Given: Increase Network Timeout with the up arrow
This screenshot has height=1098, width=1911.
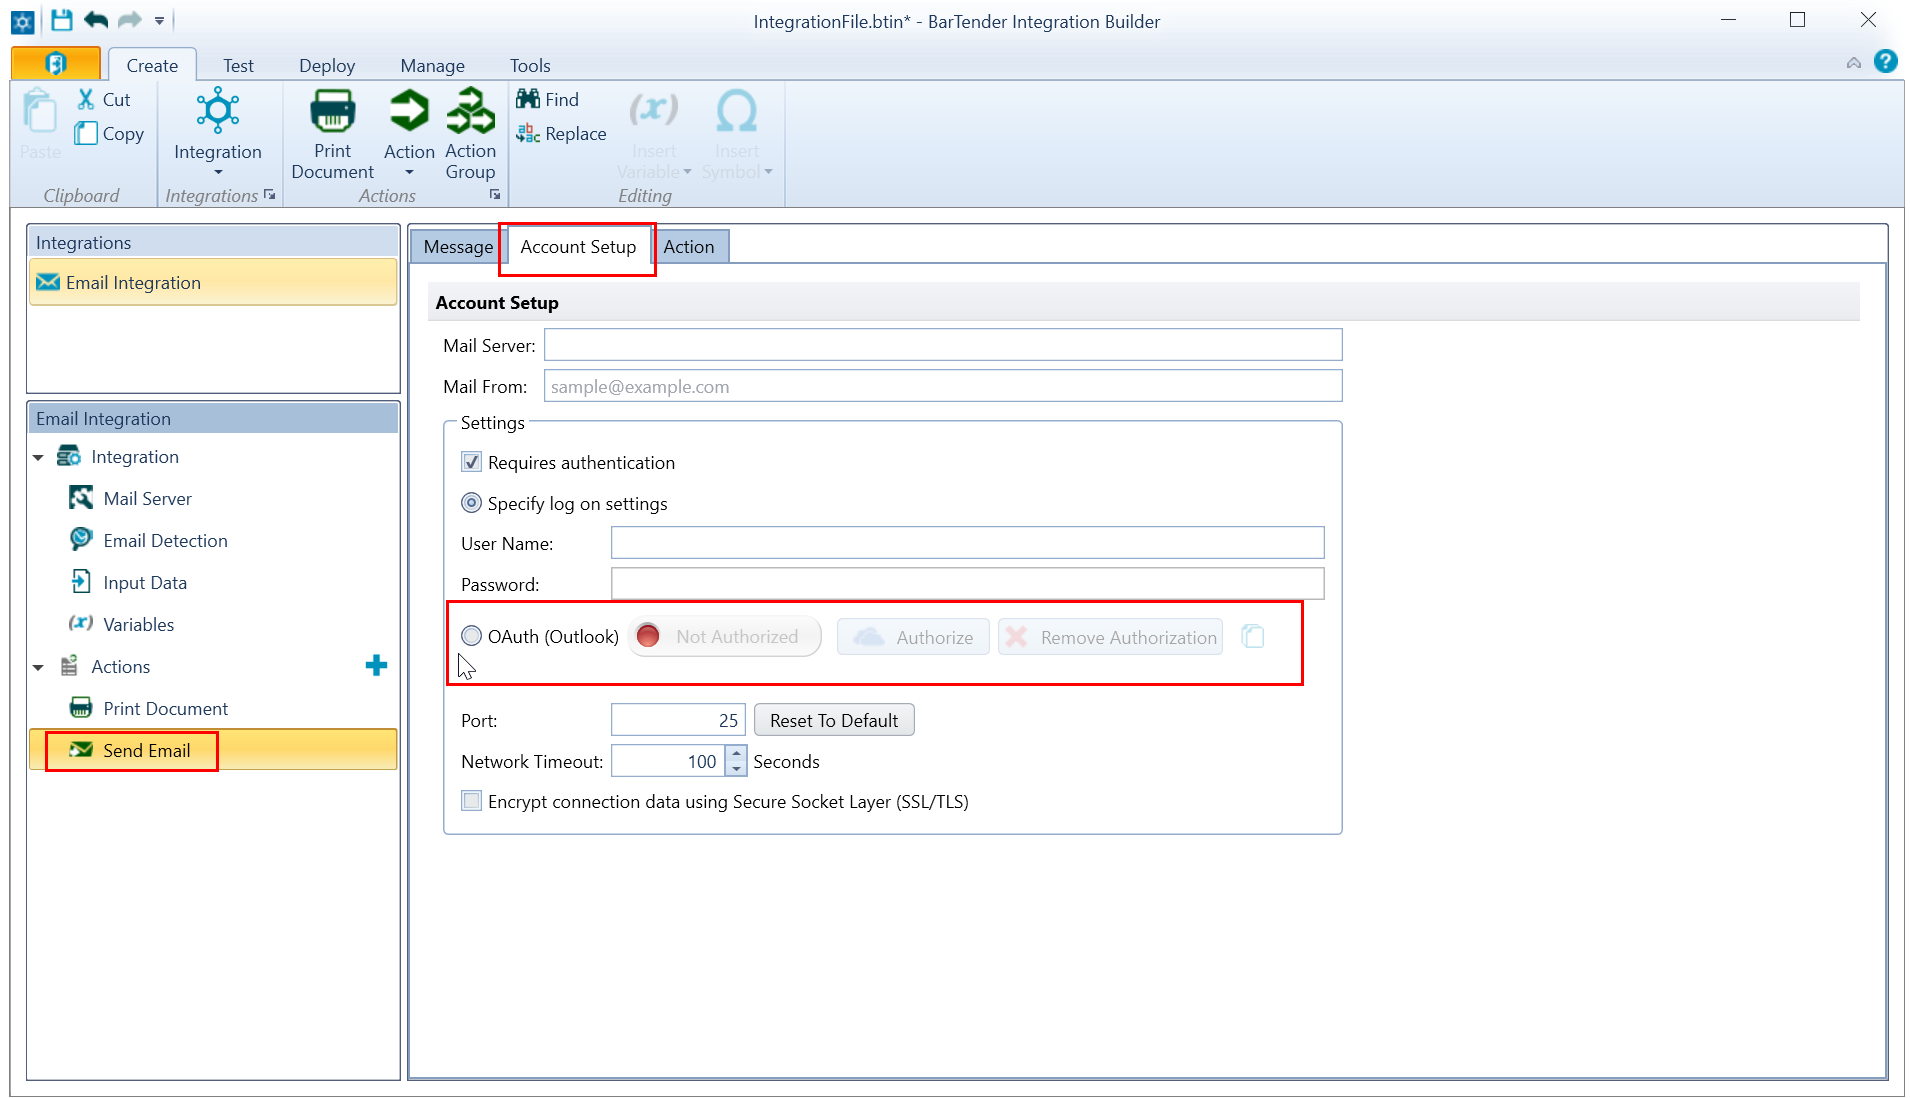Looking at the screenshot, I should [736, 753].
